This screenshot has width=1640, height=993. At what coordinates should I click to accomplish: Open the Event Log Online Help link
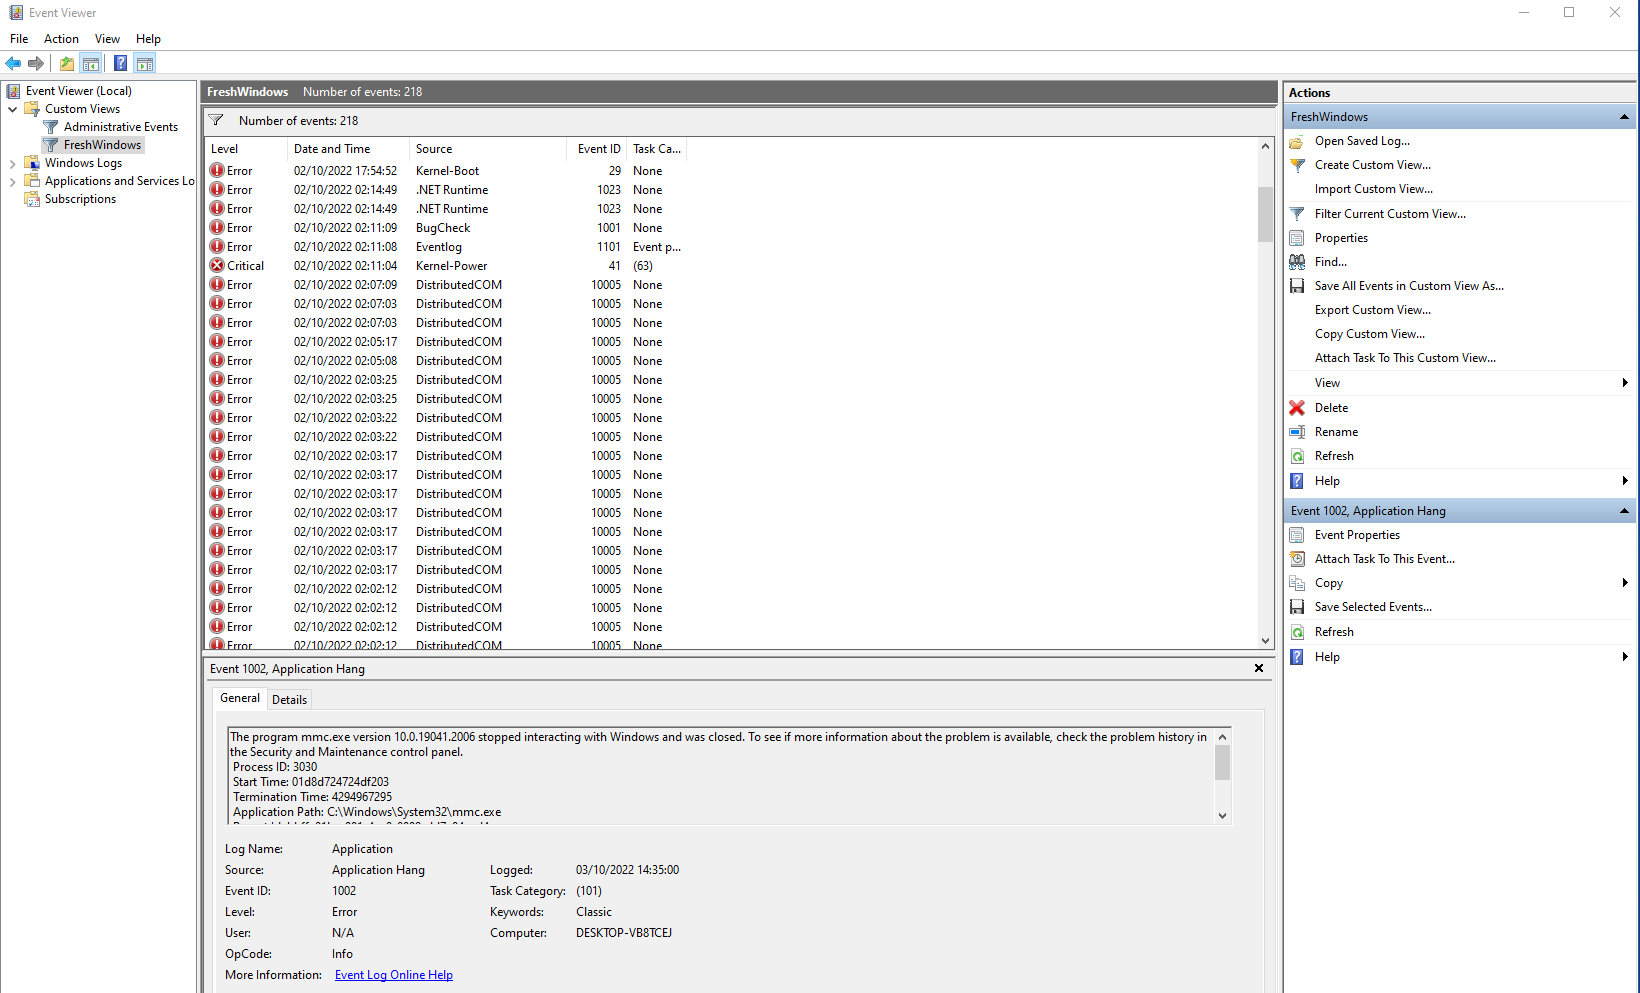tap(394, 975)
